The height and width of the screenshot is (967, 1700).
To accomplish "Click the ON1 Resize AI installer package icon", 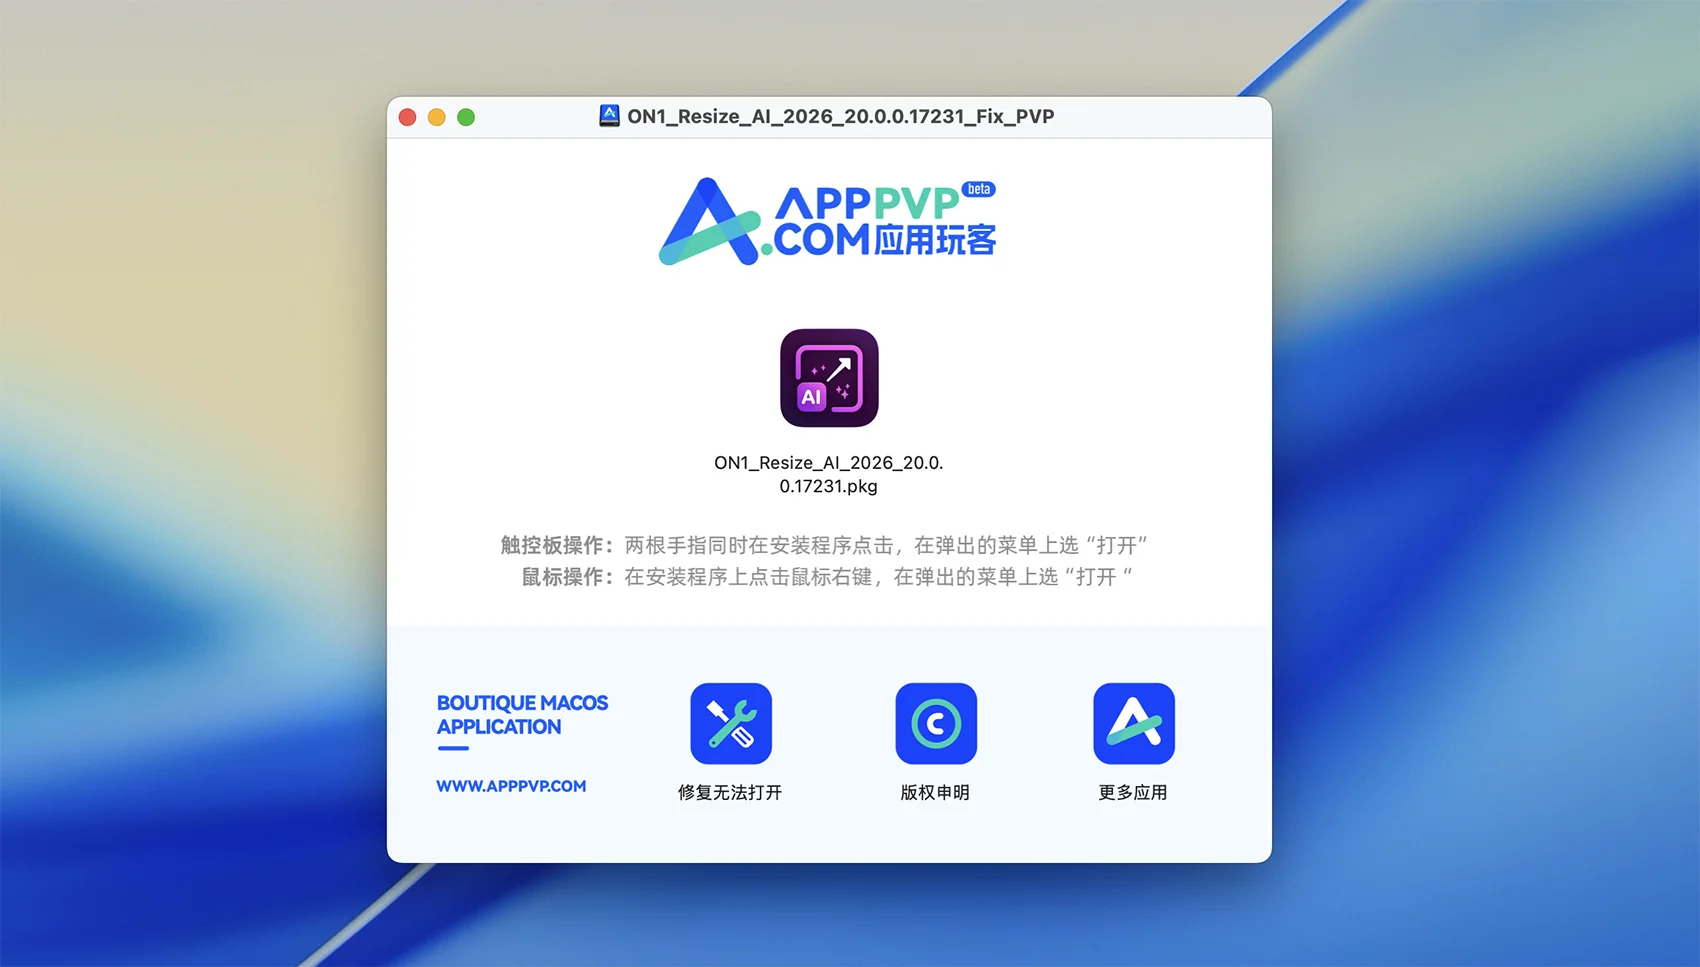I will coord(829,378).
